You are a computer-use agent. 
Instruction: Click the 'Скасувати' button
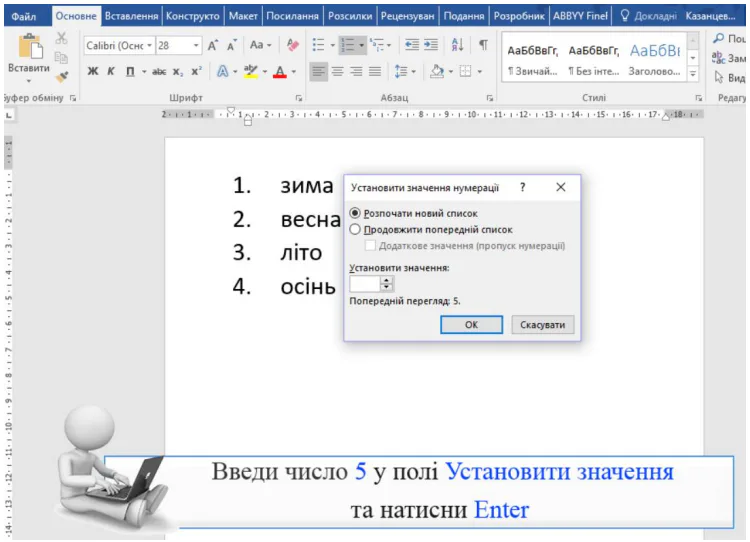pyautogui.click(x=543, y=325)
